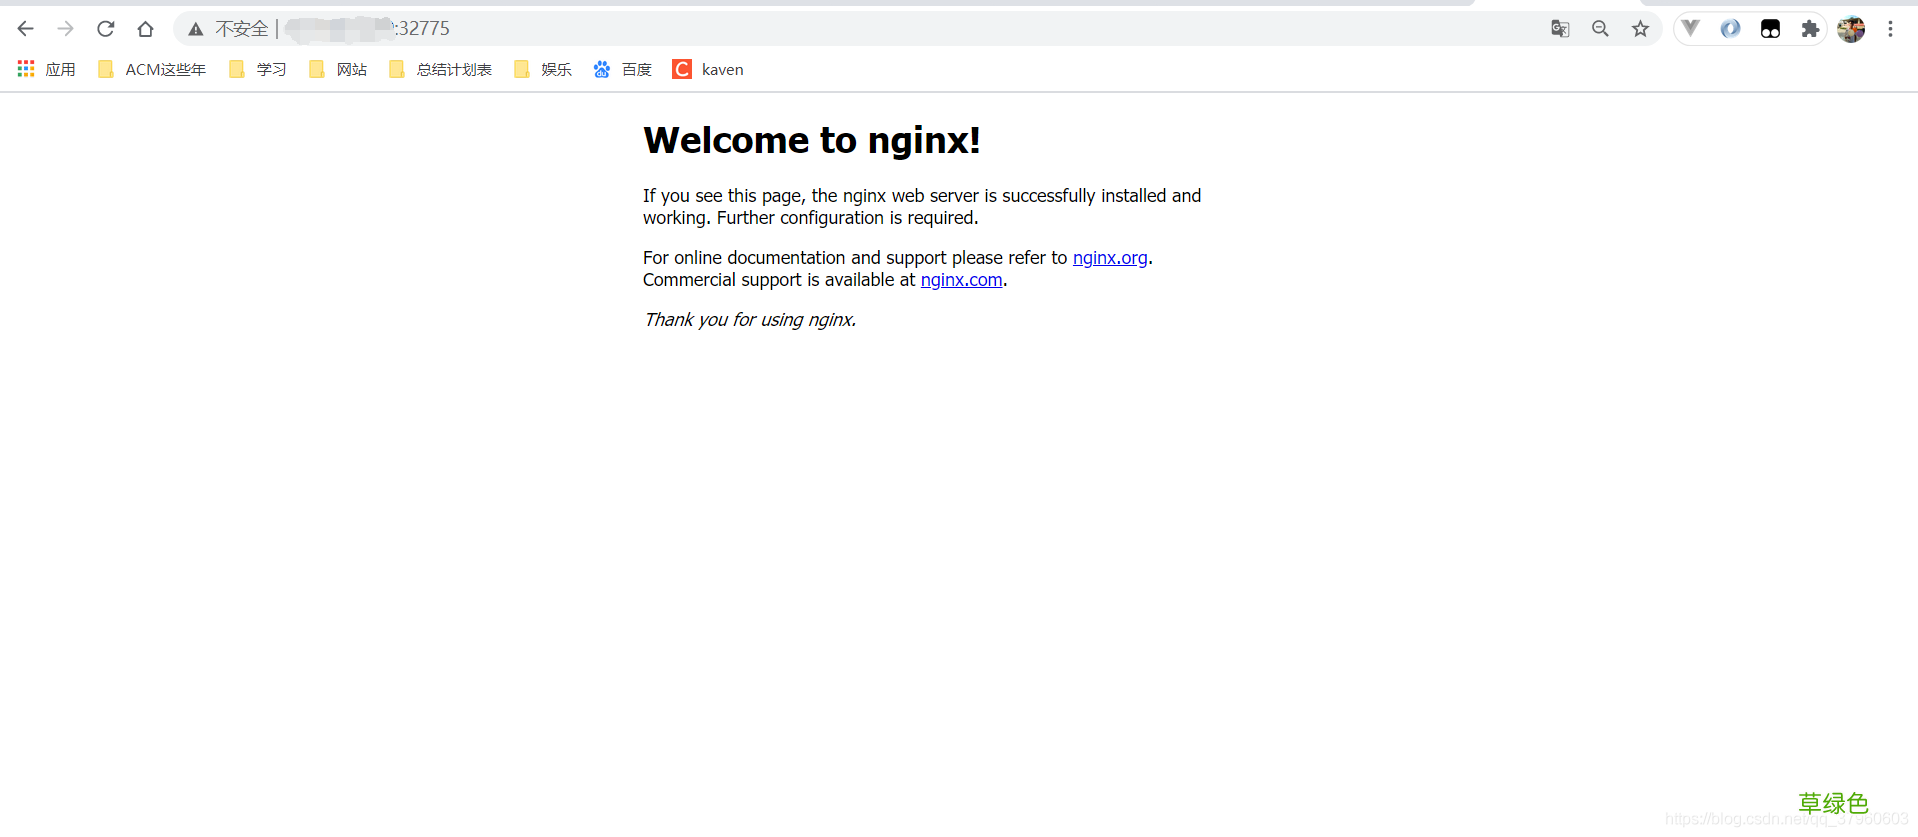Open the Chrome three-dot menu

[x=1890, y=29]
